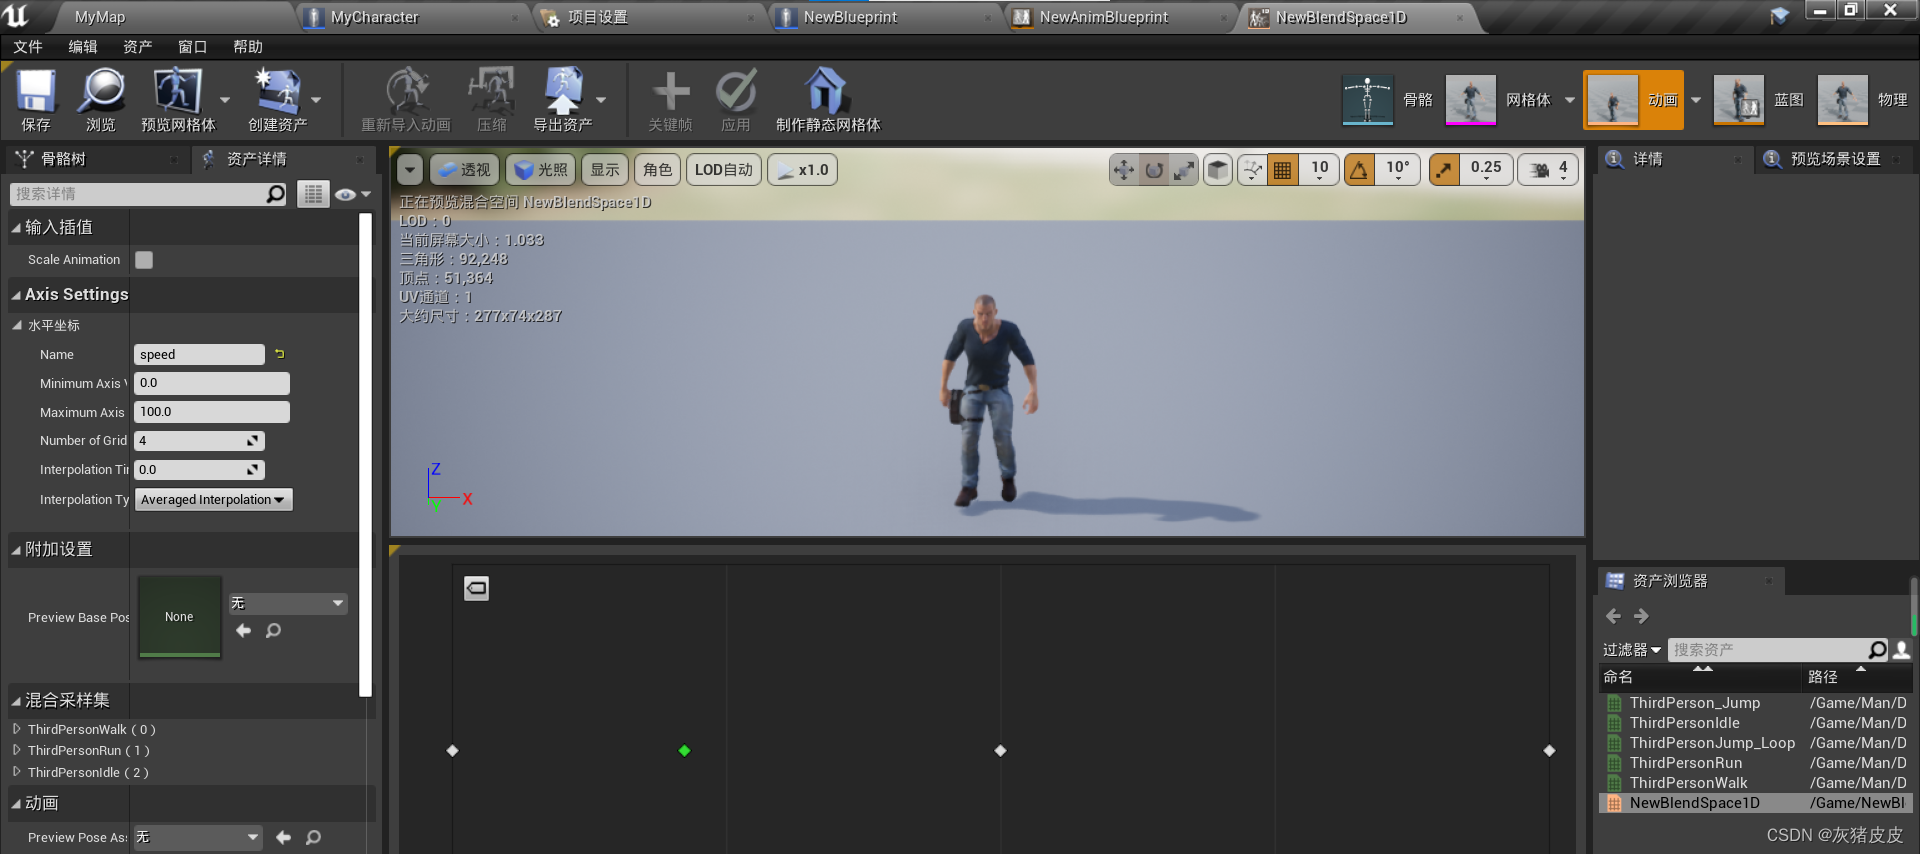
Task: Switch to the 网格体 mesh editor mode
Action: [x=1499, y=100]
